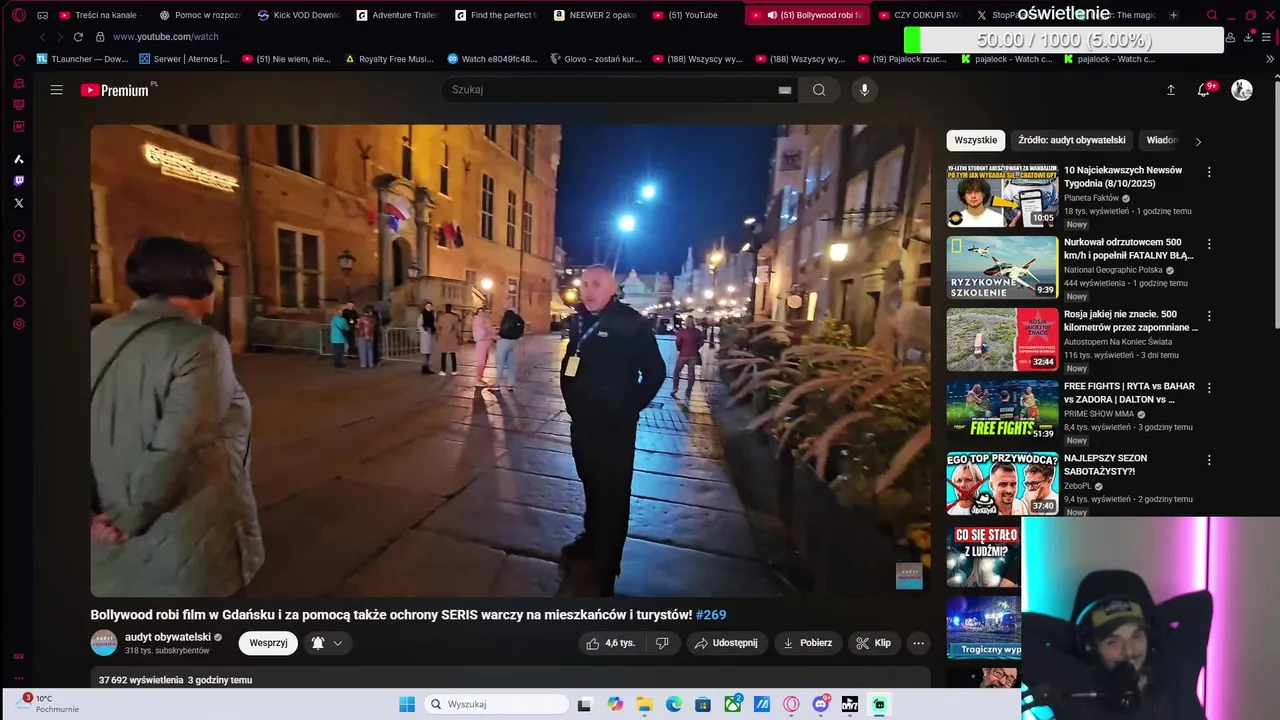
Task: Open YouTube account avatar menu
Action: point(1242,90)
